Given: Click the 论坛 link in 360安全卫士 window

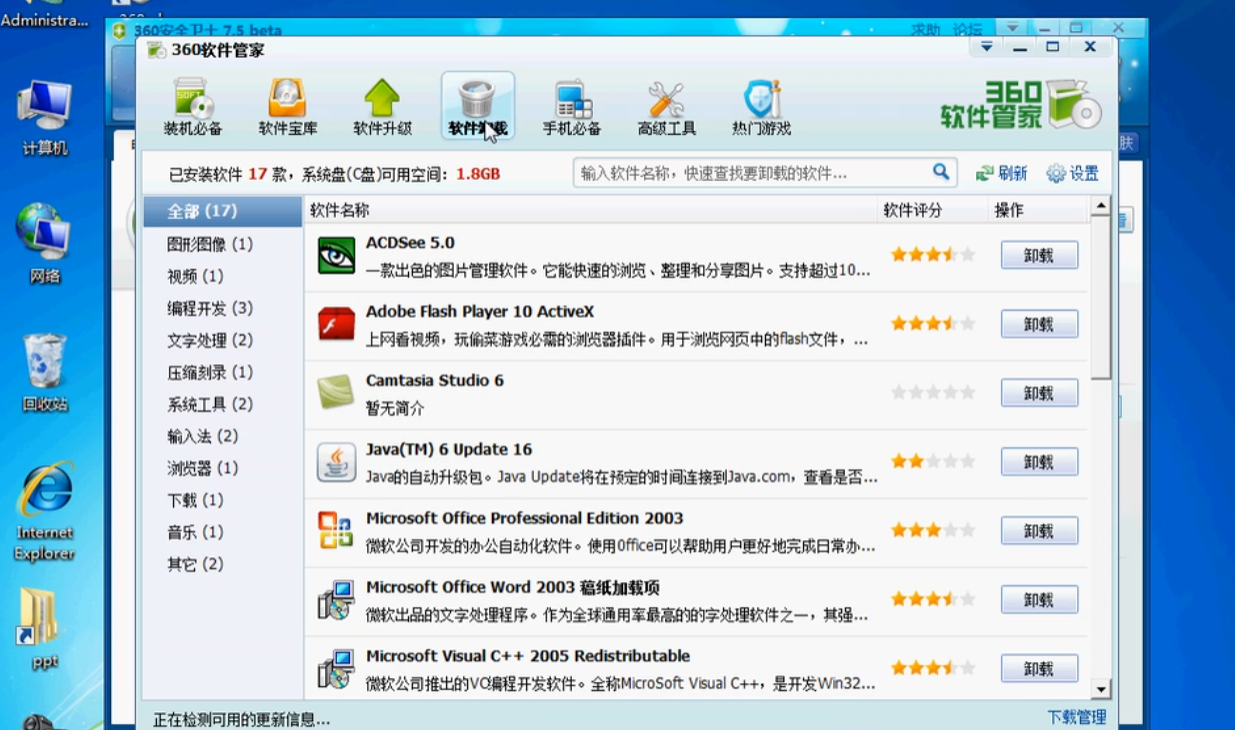Looking at the screenshot, I should [x=968, y=29].
